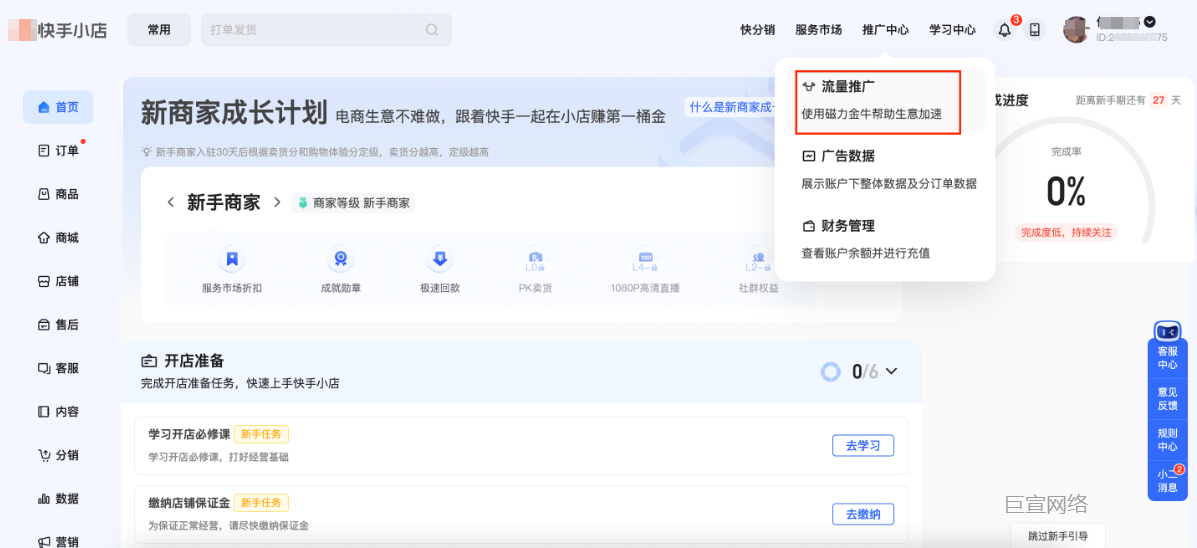Click 去学习 button for 学习开店必修课

pyautogui.click(x=863, y=446)
